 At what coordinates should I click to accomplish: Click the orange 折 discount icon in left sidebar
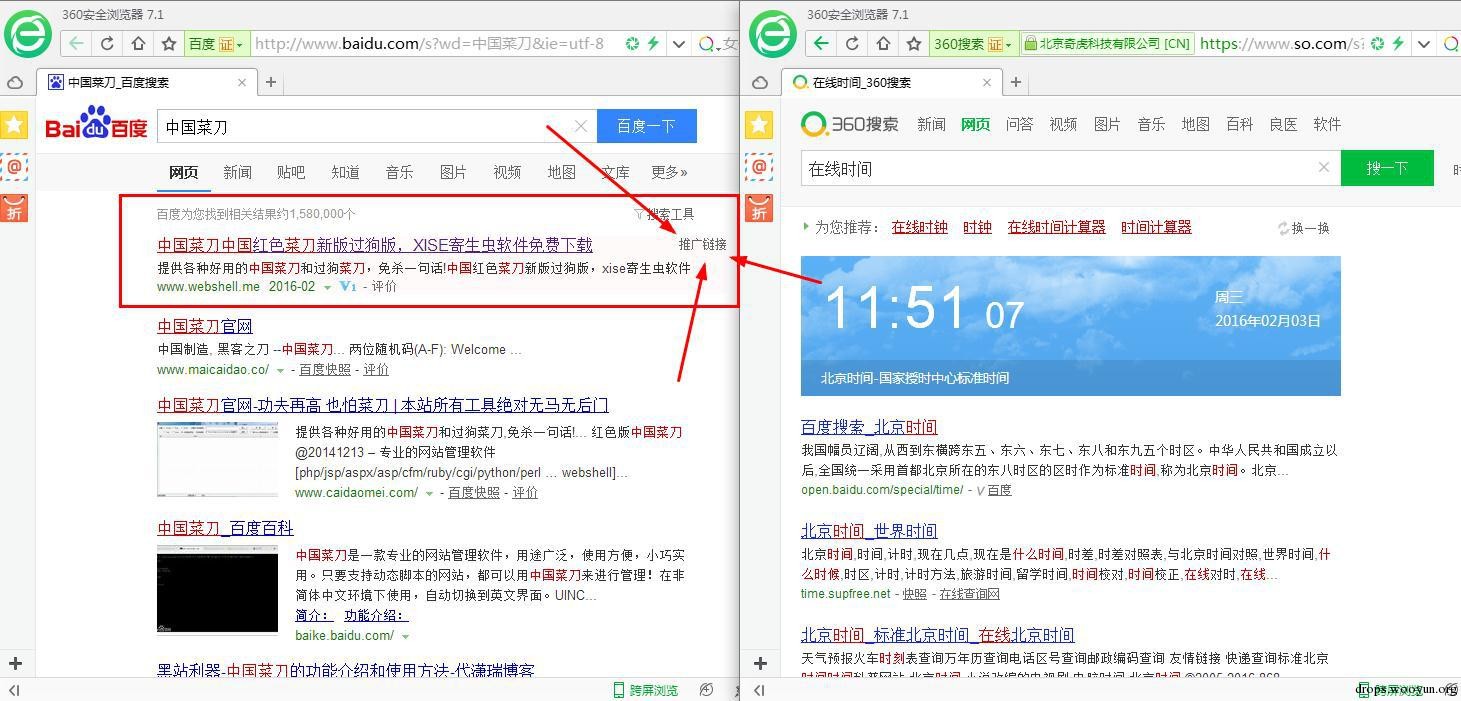(x=14, y=209)
